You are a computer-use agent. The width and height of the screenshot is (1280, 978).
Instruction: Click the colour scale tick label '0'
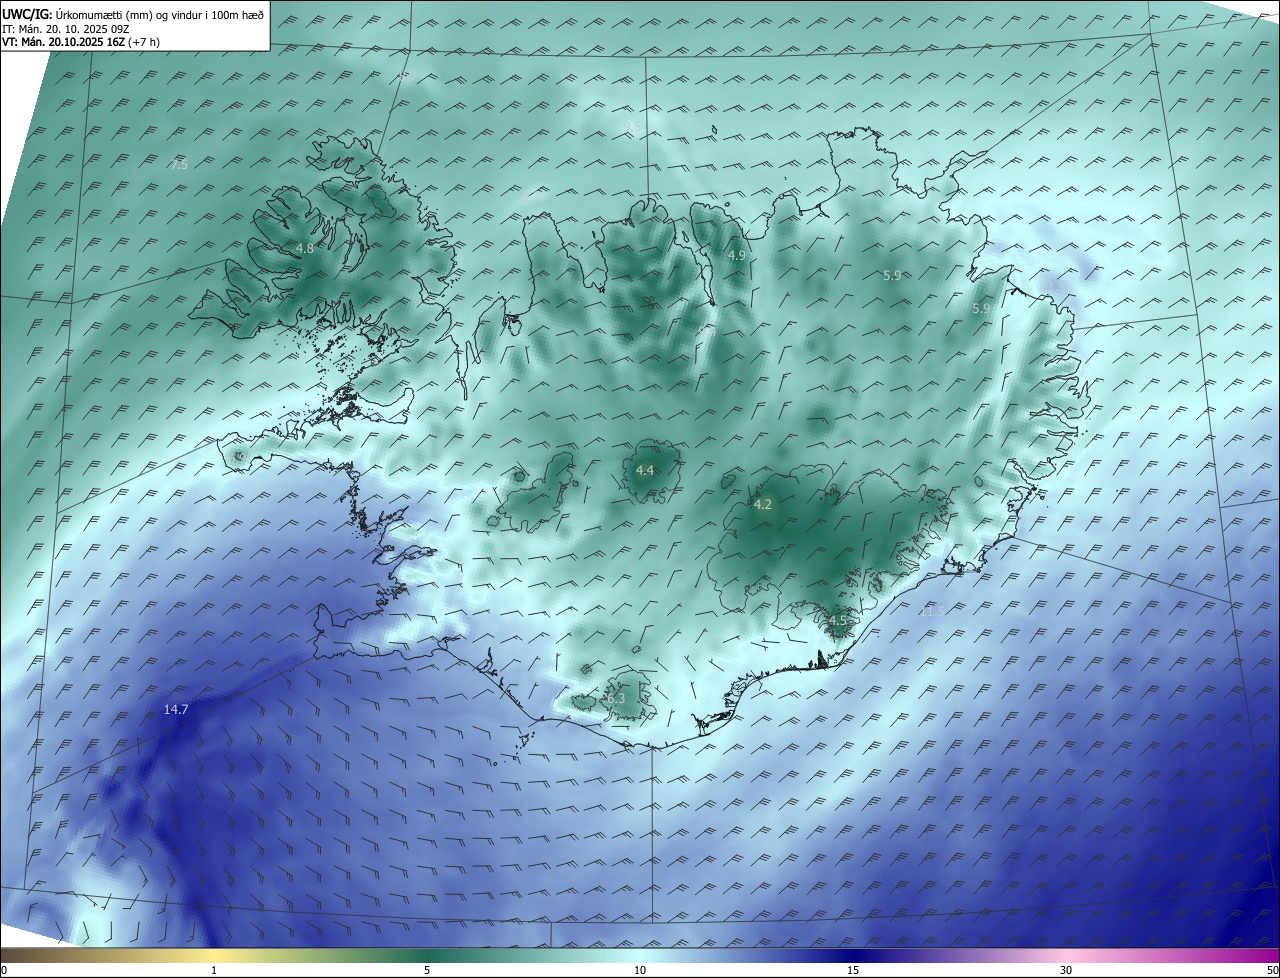tap(4, 970)
